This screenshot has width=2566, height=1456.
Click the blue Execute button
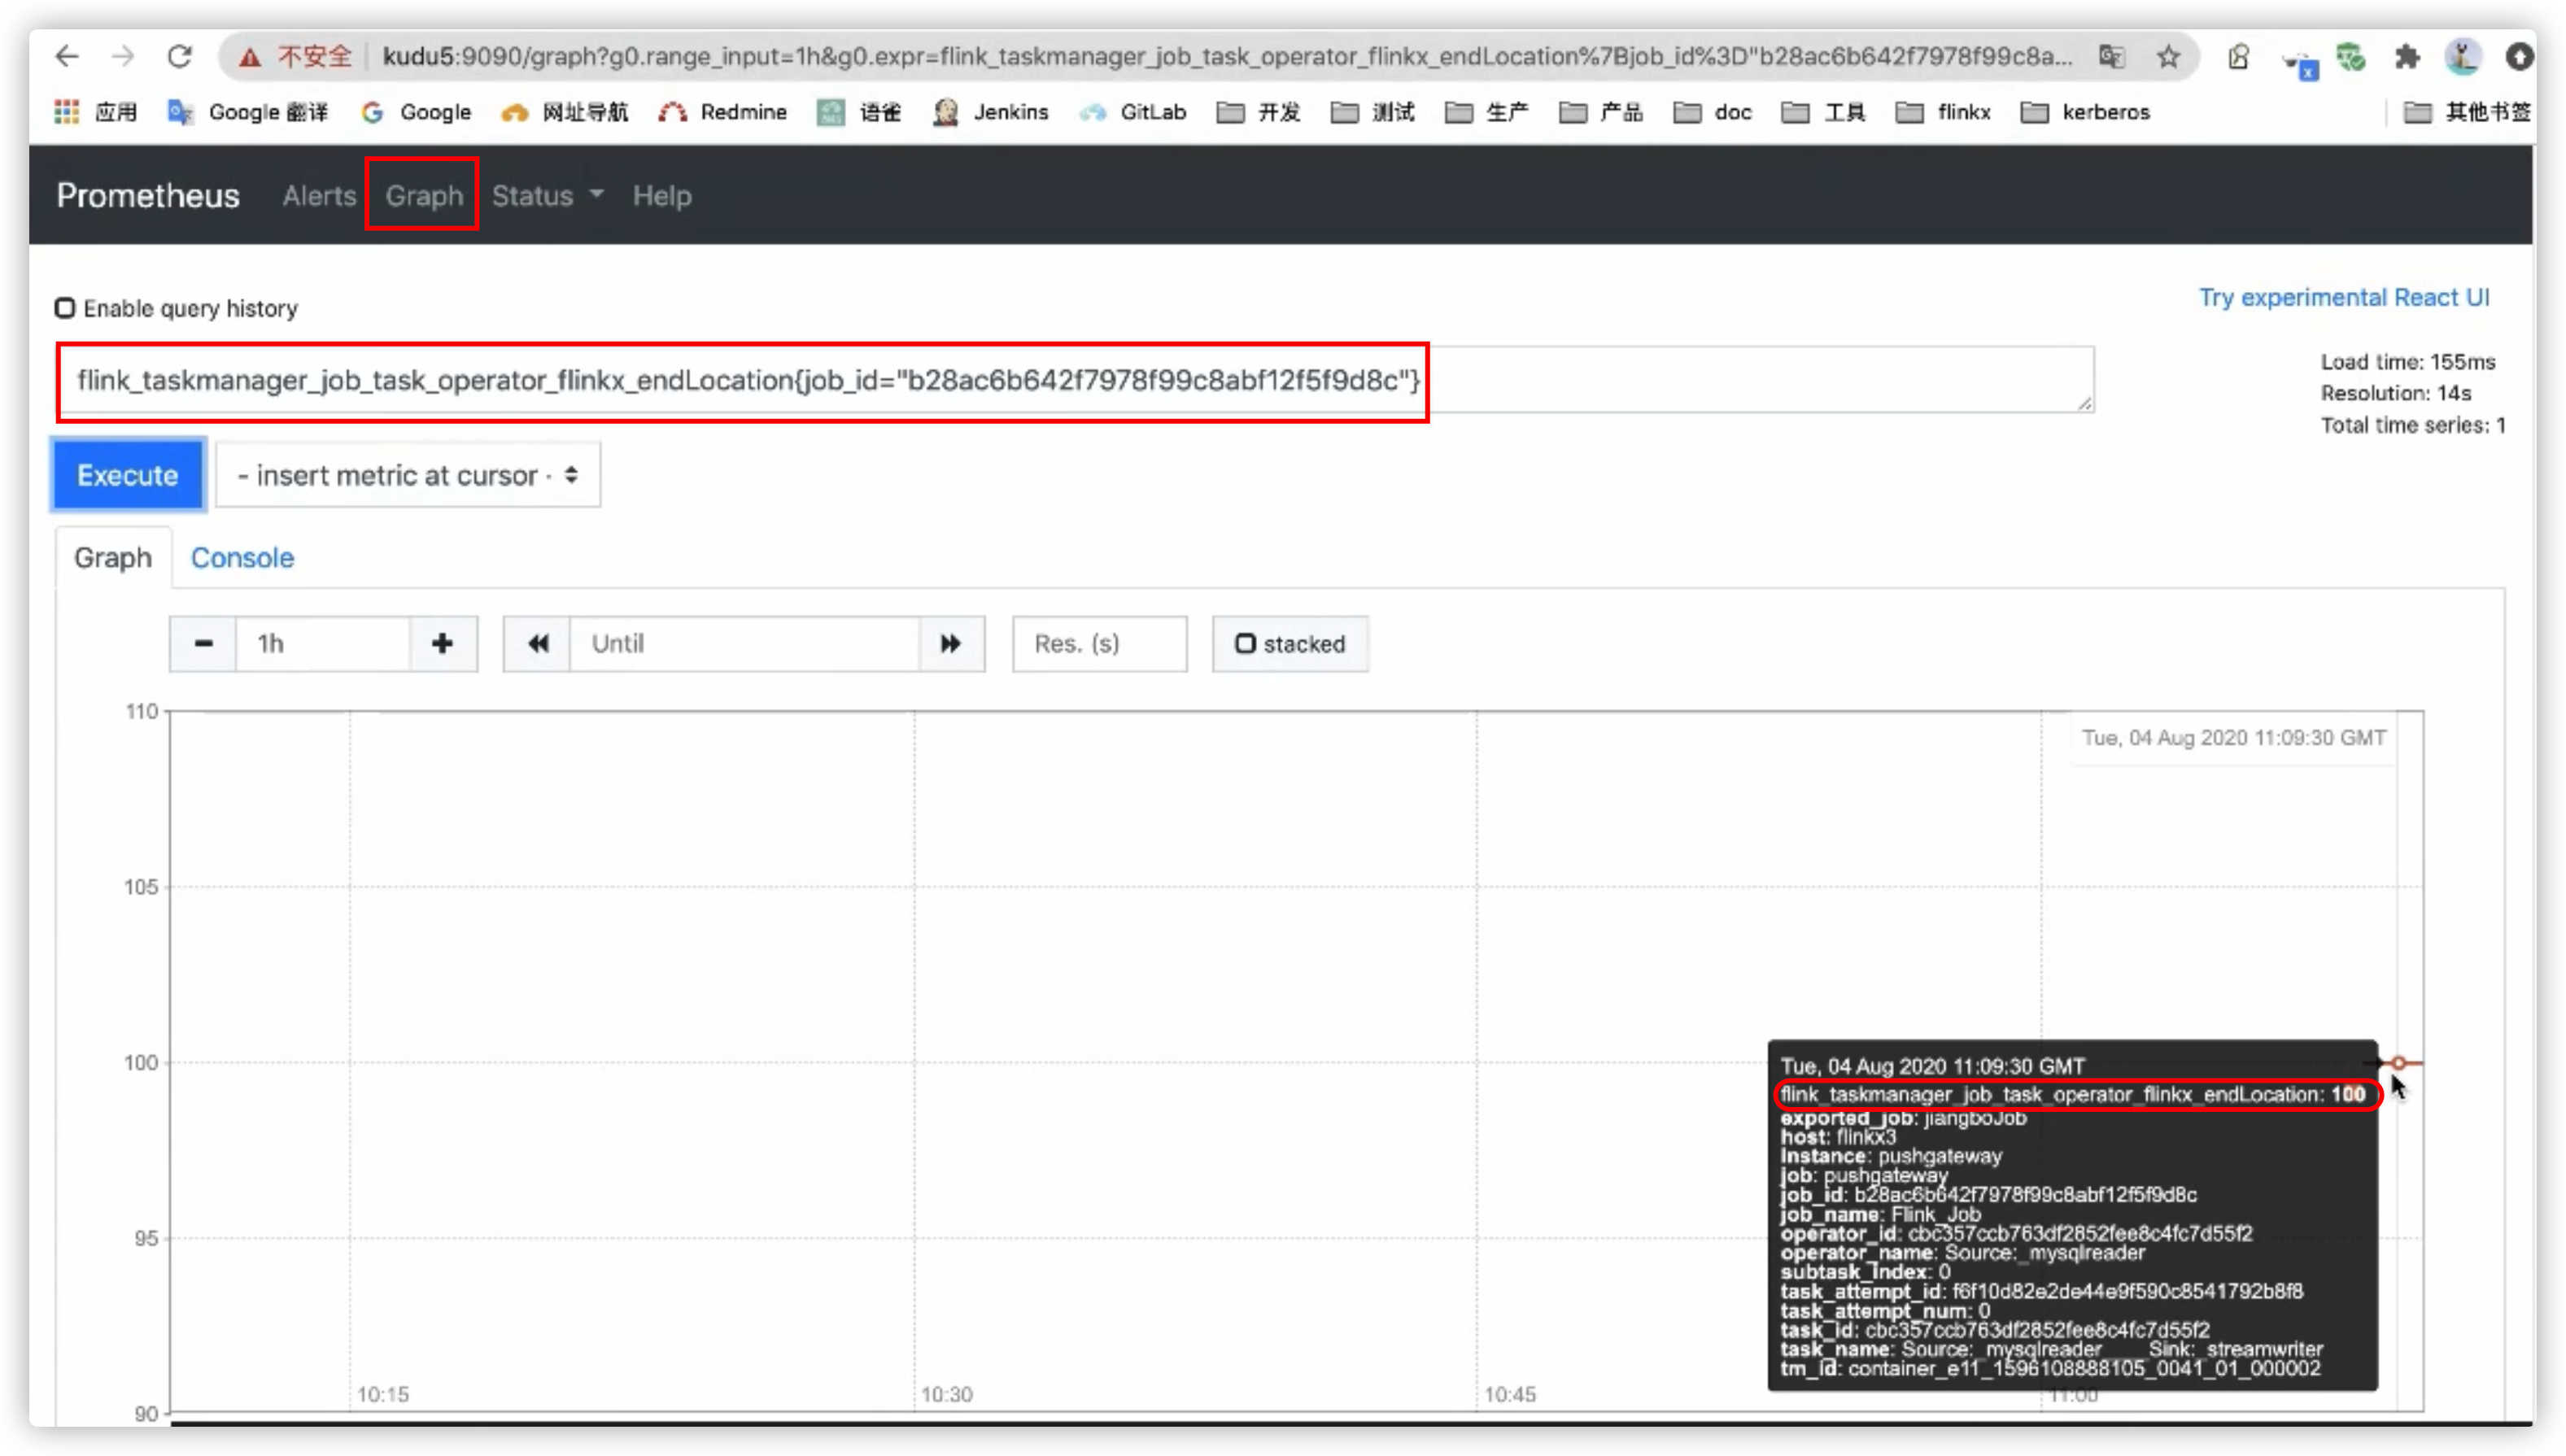(128, 475)
